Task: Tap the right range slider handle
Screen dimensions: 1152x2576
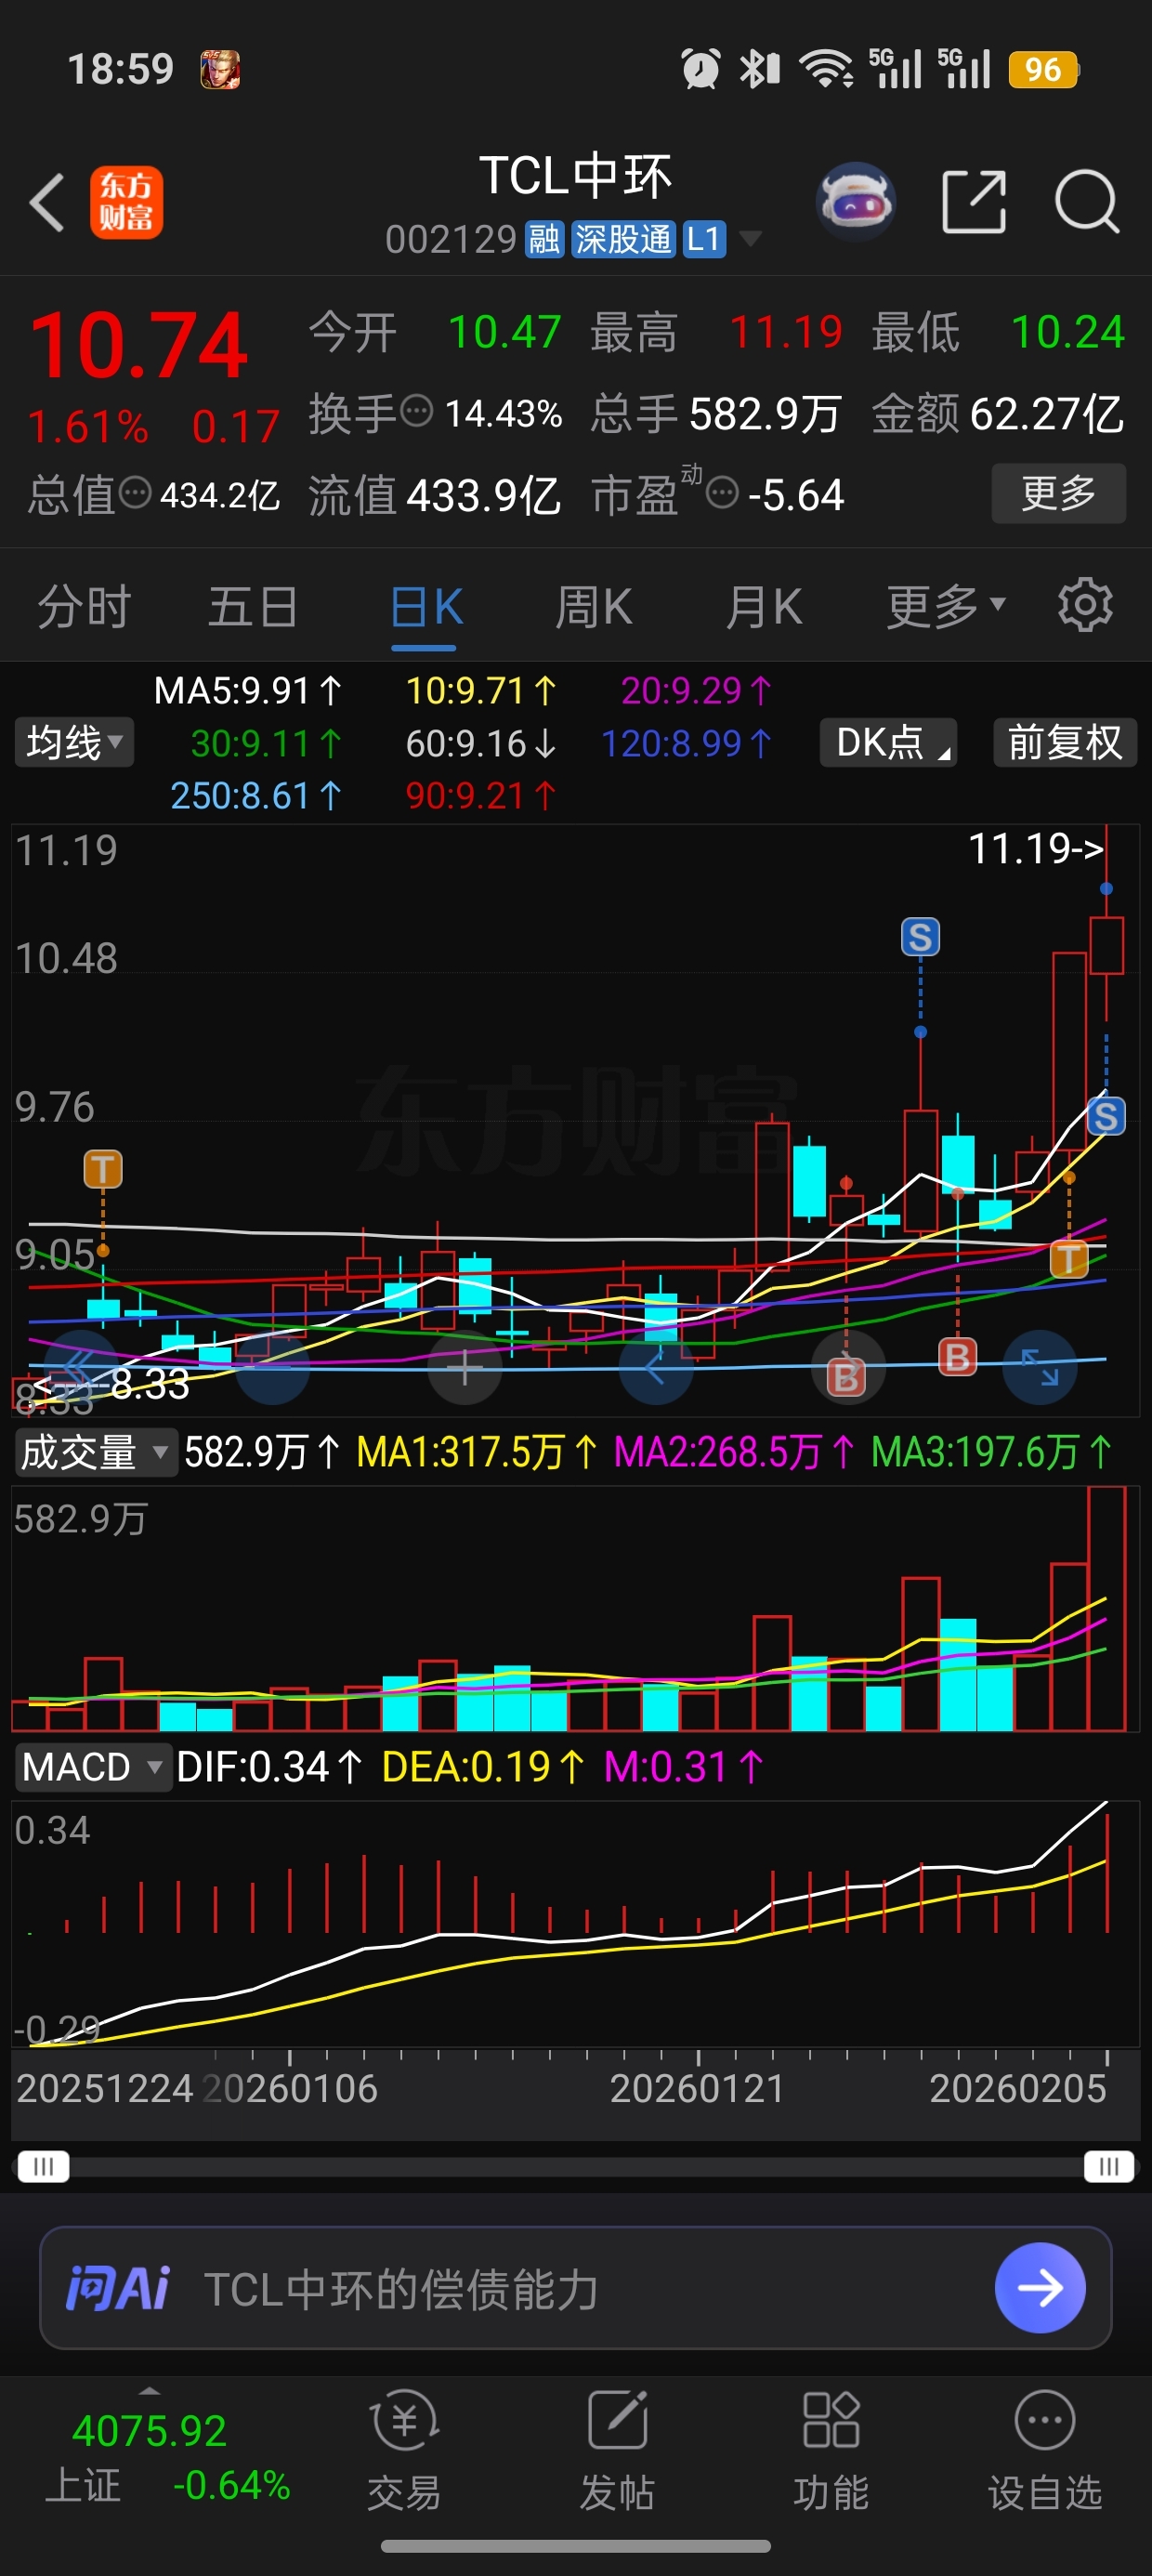Action: tap(1109, 2166)
